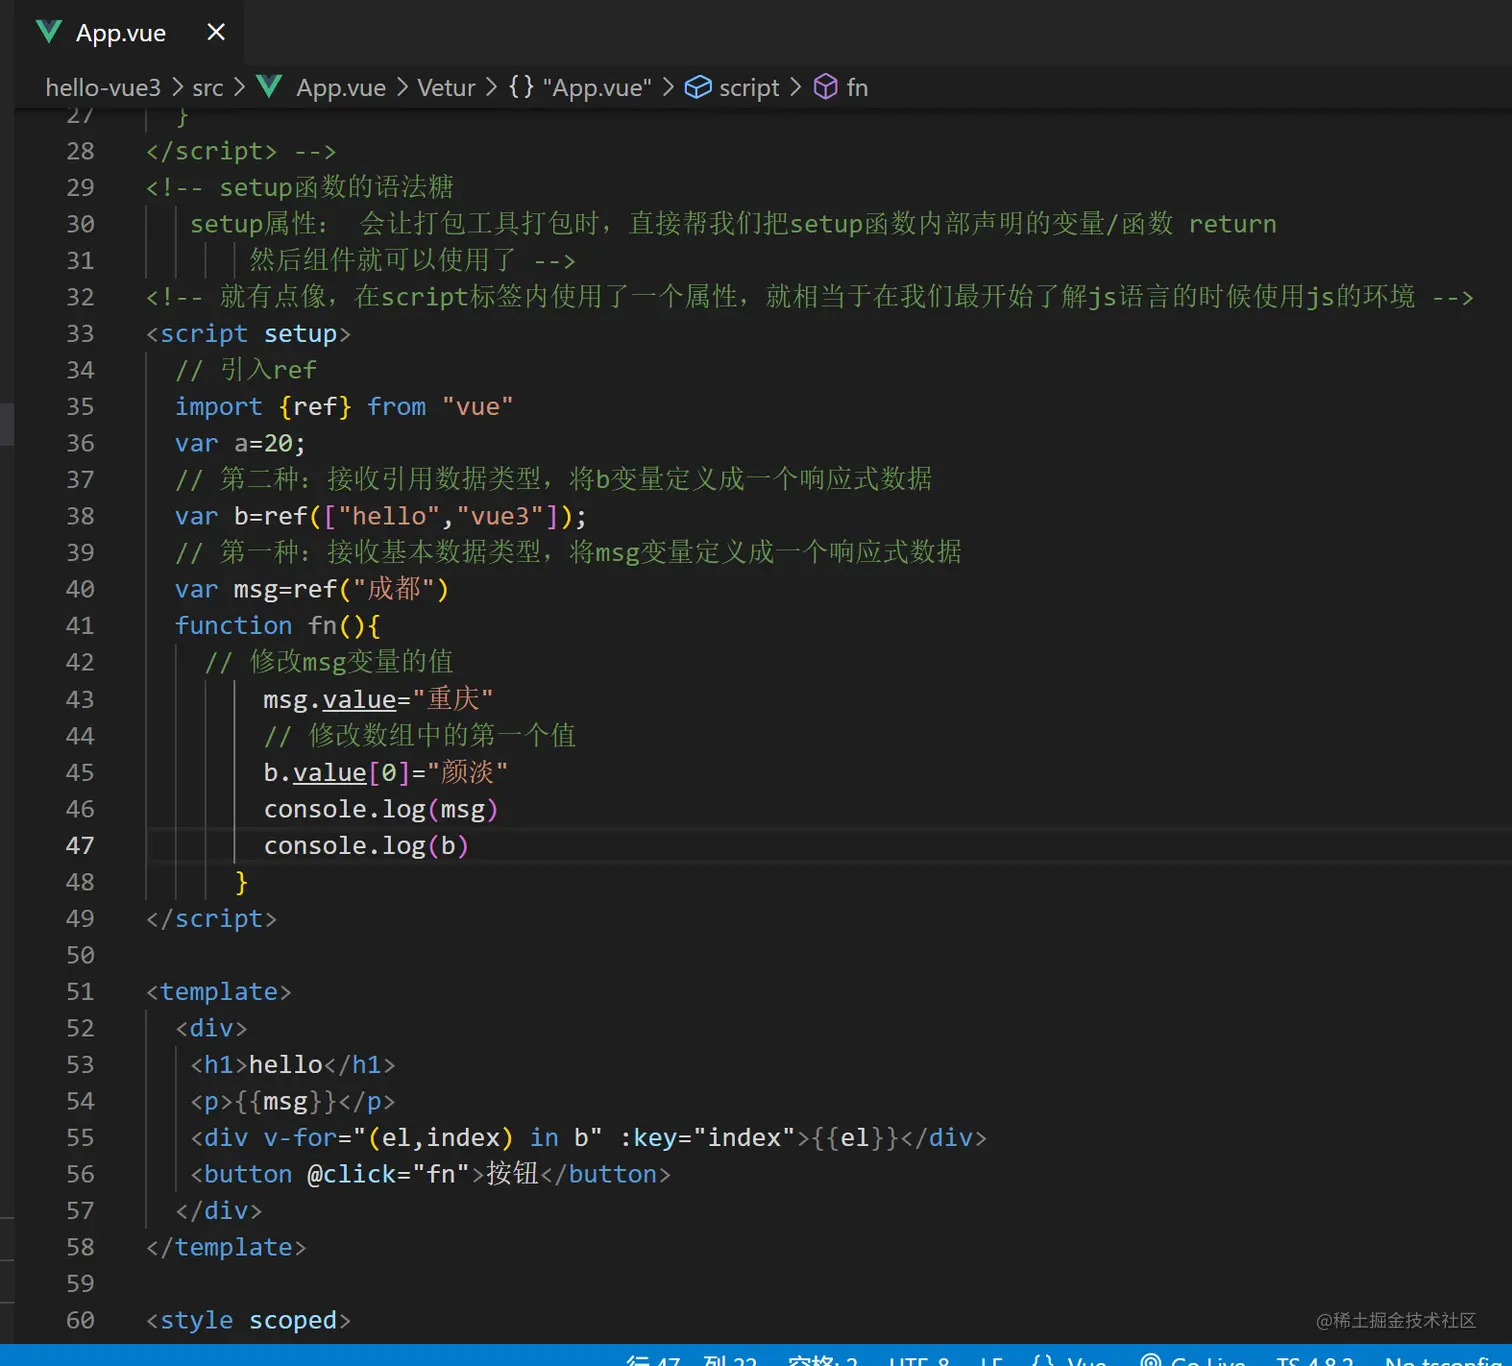Click line number 60 in the gutter
This screenshot has width=1512, height=1366.
coord(80,1320)
